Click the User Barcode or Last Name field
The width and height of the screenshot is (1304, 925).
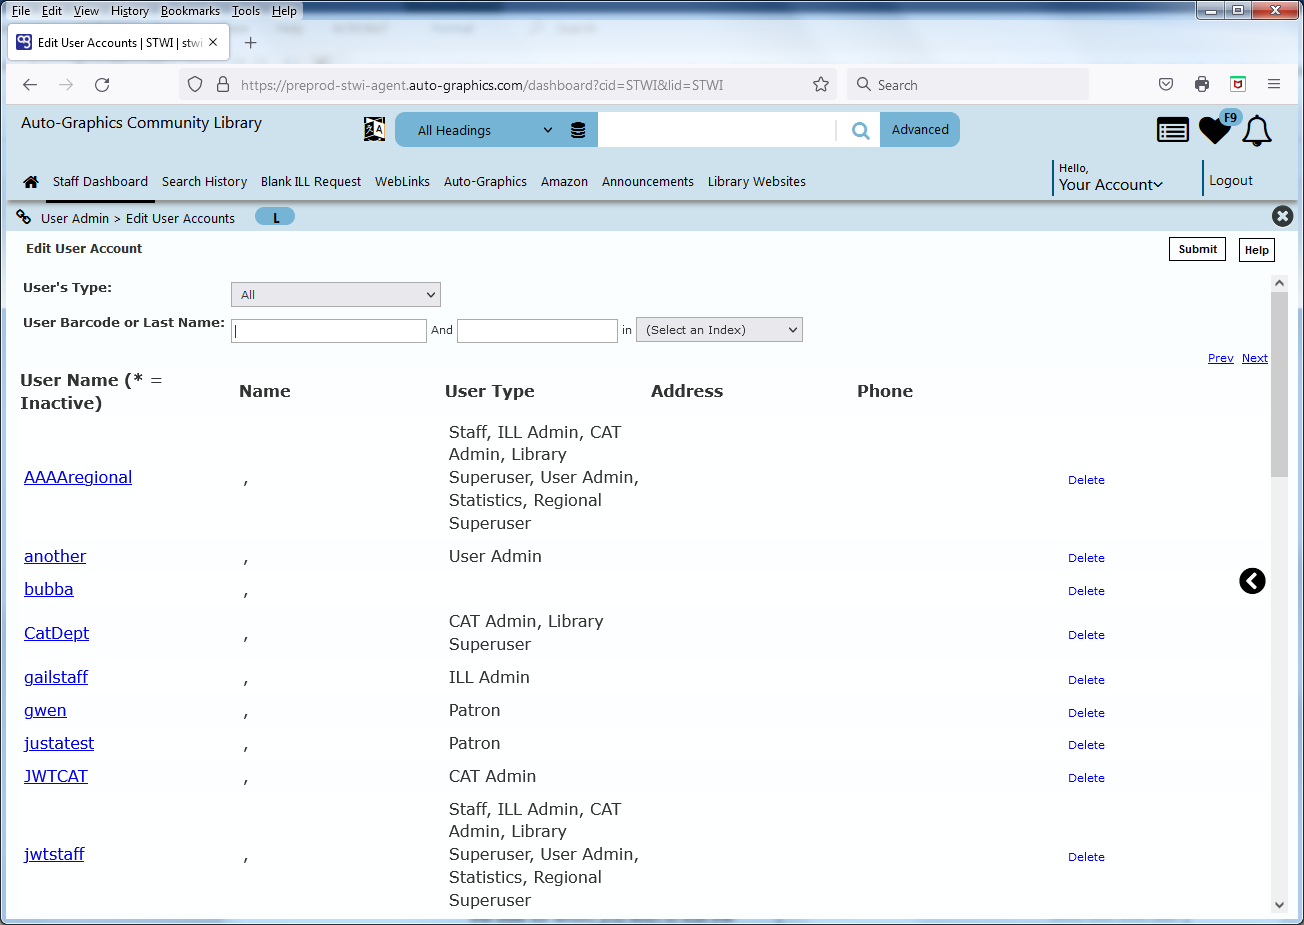click(329, 331)
